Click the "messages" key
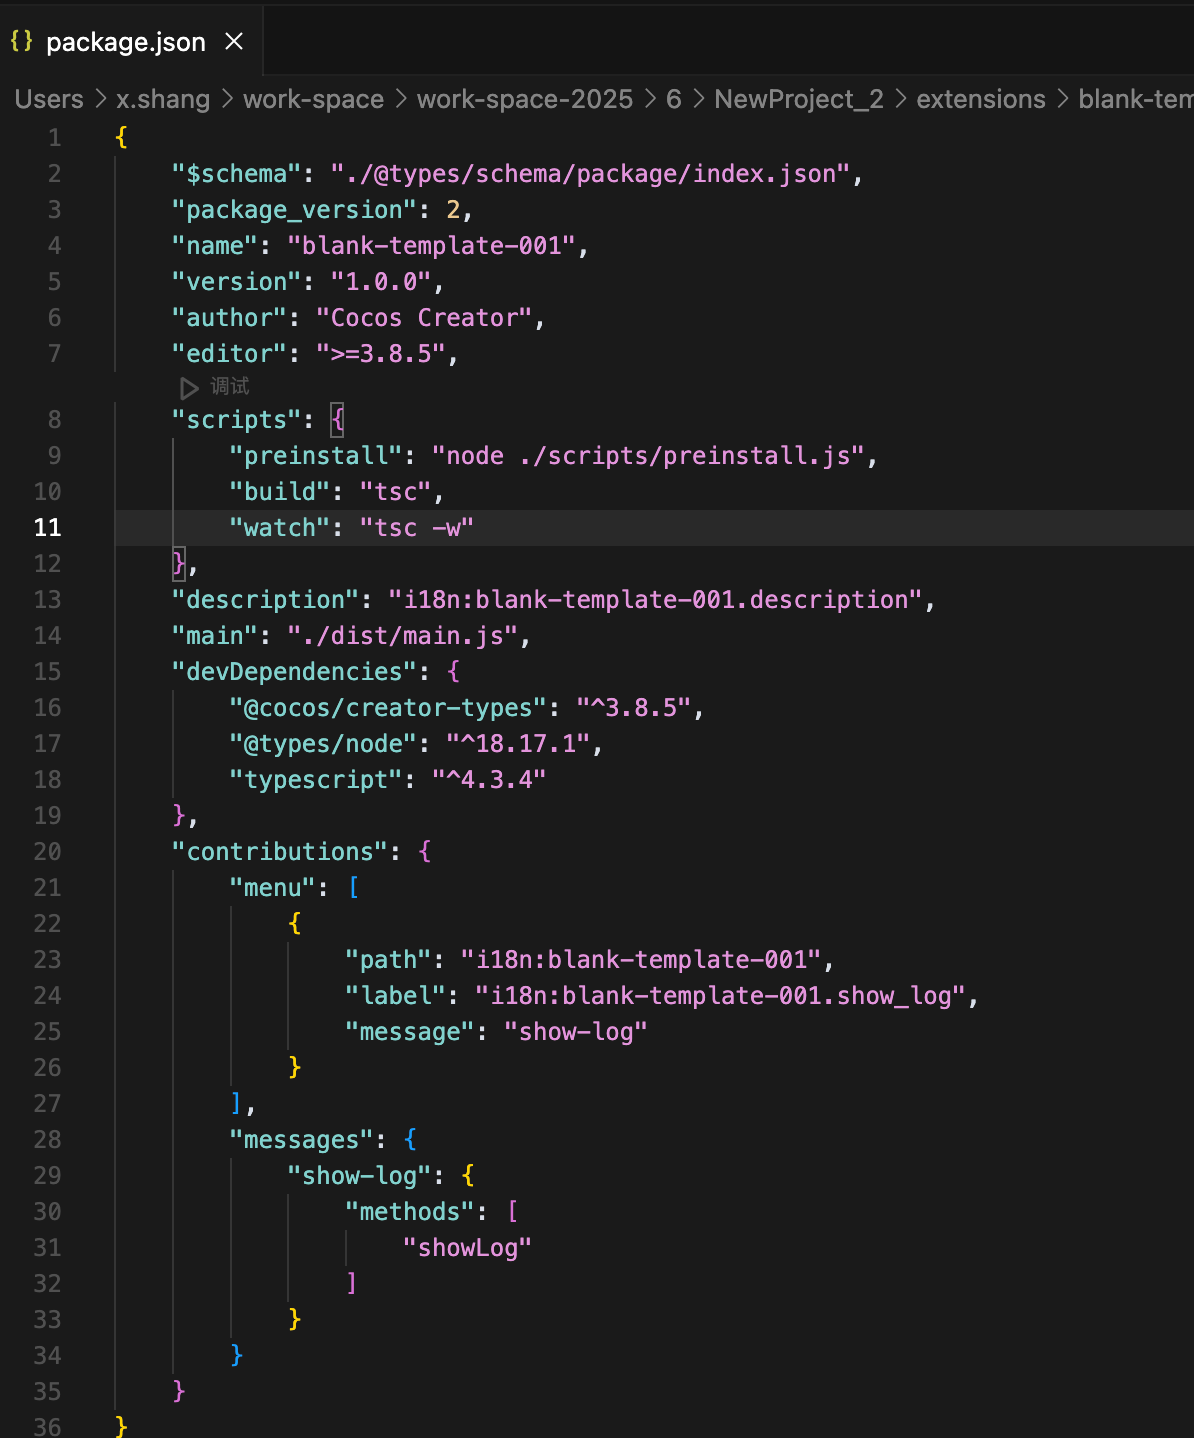The width and height of the screenshot is (1194, 1438). point(302,1139)
